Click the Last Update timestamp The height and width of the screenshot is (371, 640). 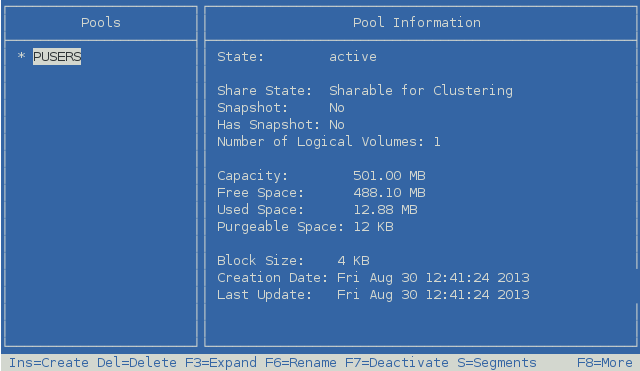pos(433,295)
